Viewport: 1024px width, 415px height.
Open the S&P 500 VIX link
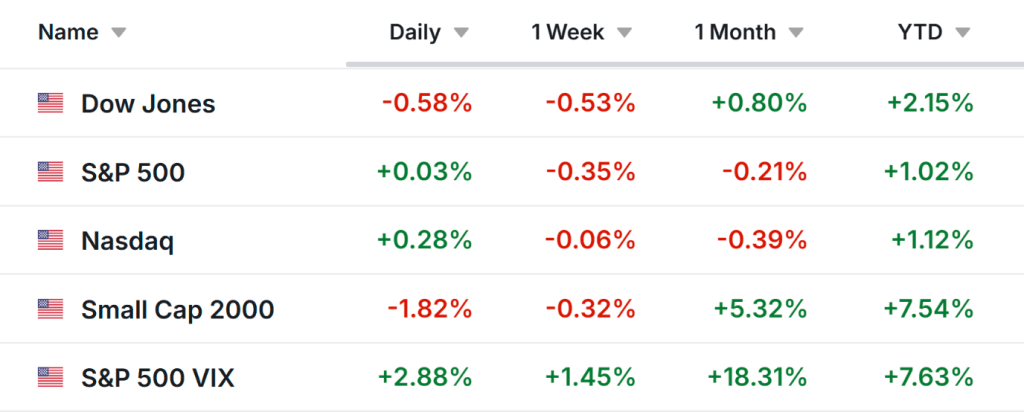click(158, 377)
